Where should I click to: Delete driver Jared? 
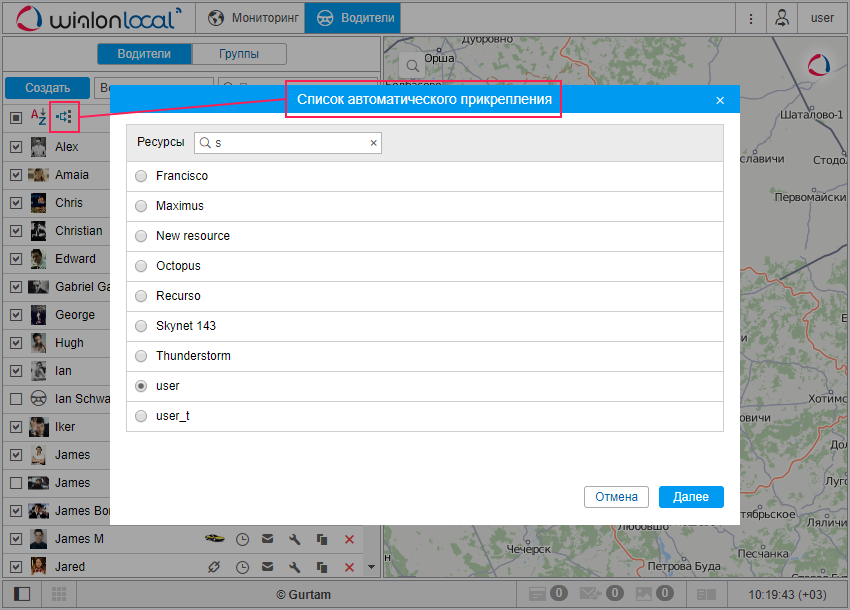click(349, 567)
